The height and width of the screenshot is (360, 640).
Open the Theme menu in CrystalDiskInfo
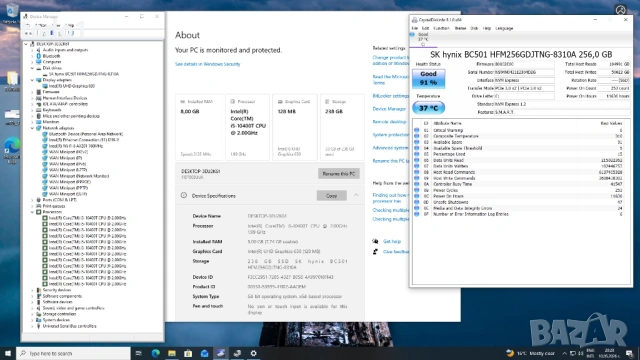tap(460, 28)
